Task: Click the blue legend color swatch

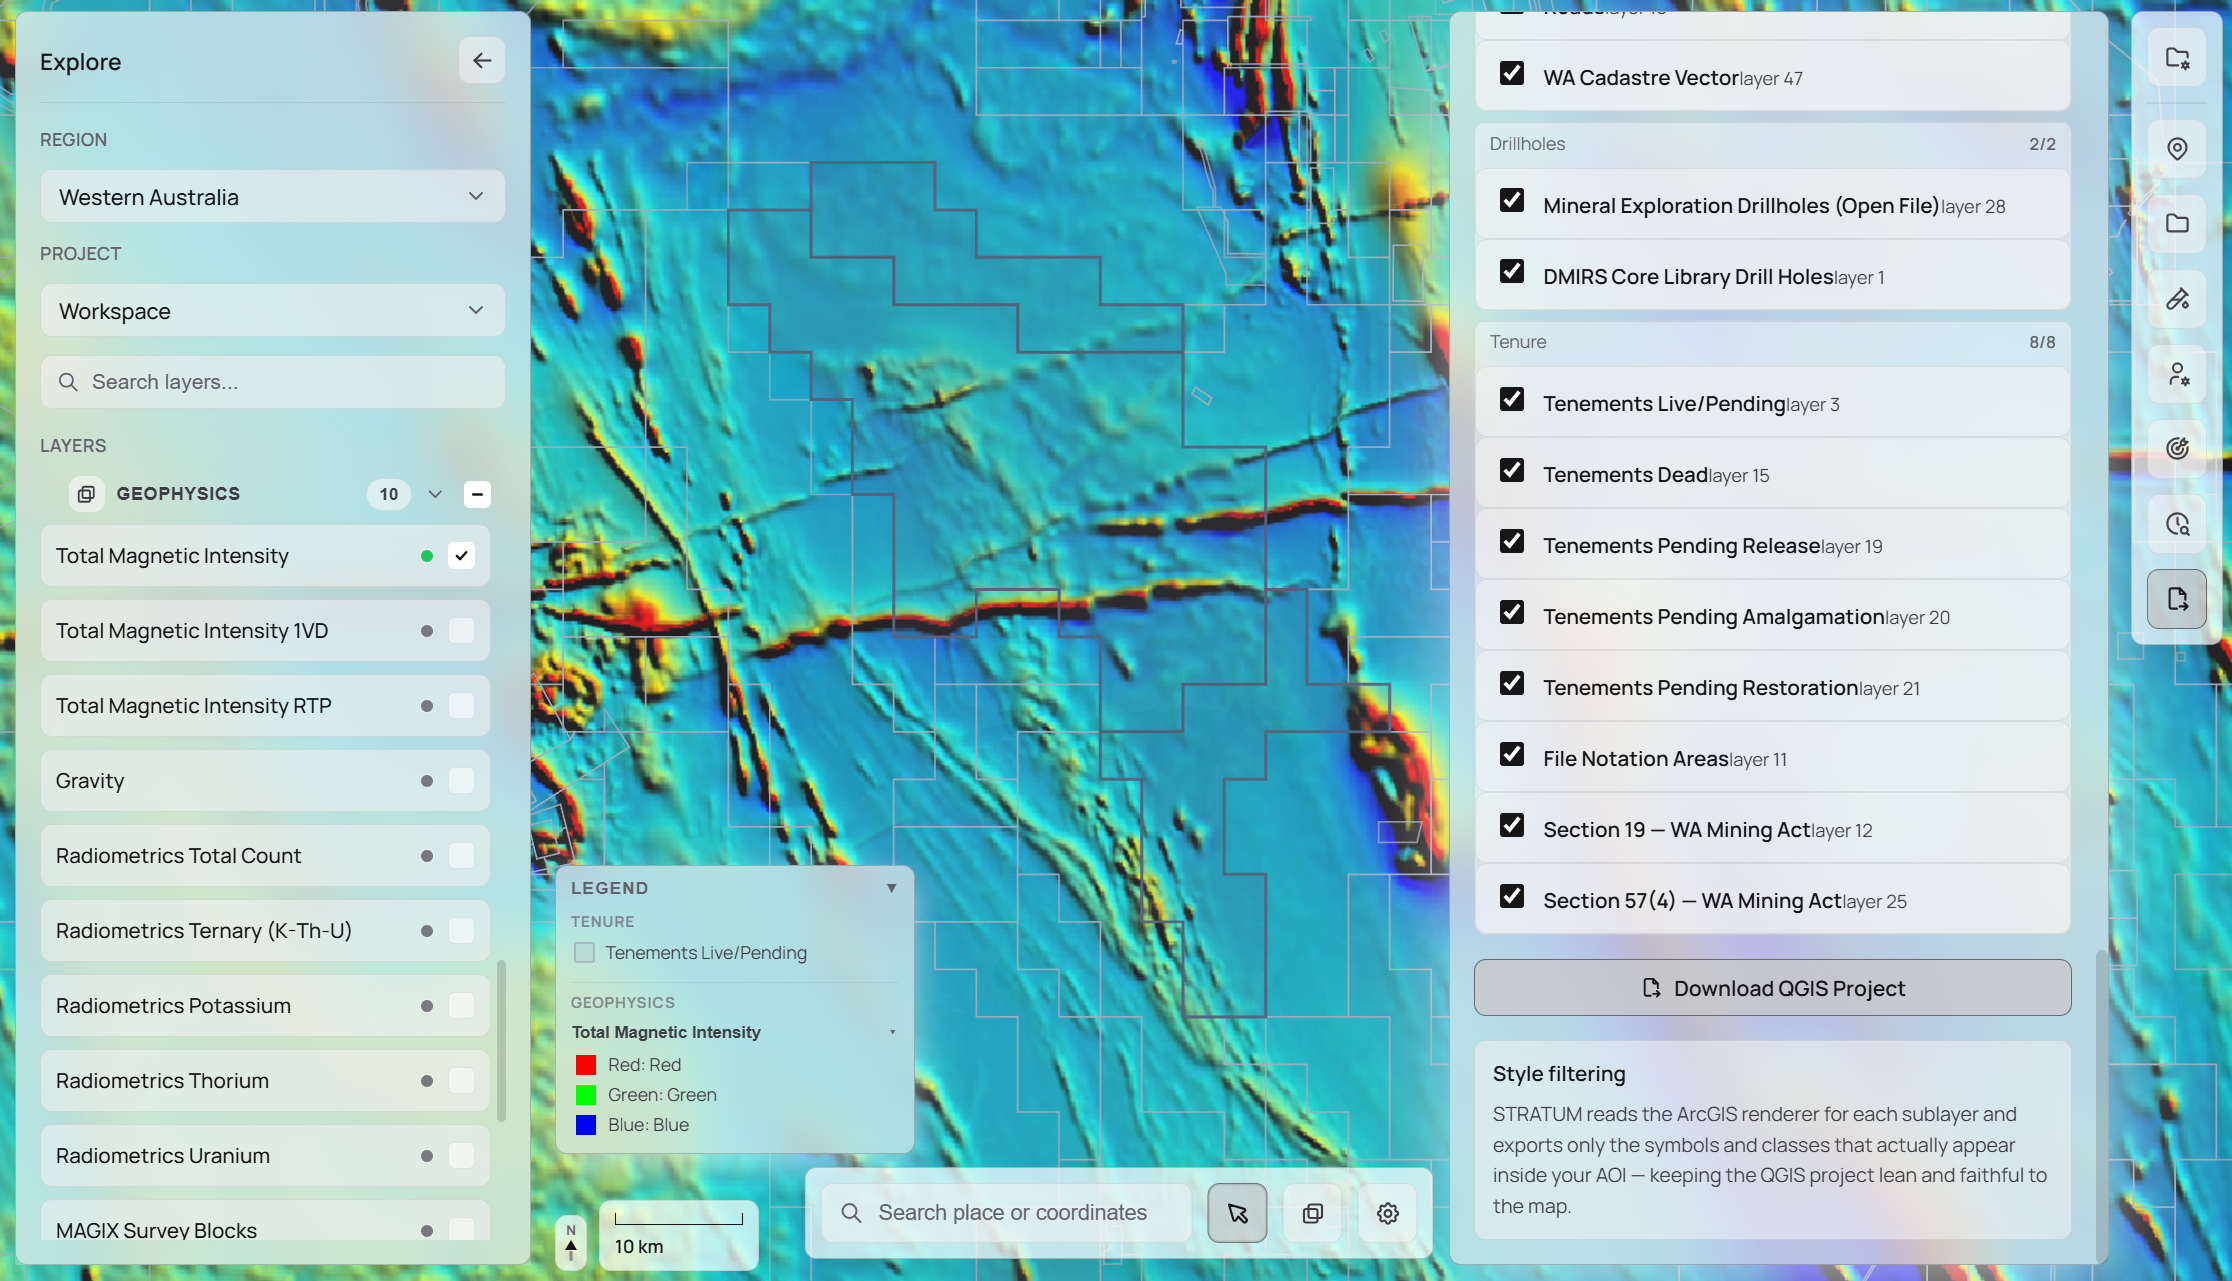Action: tap(586, 1125)
